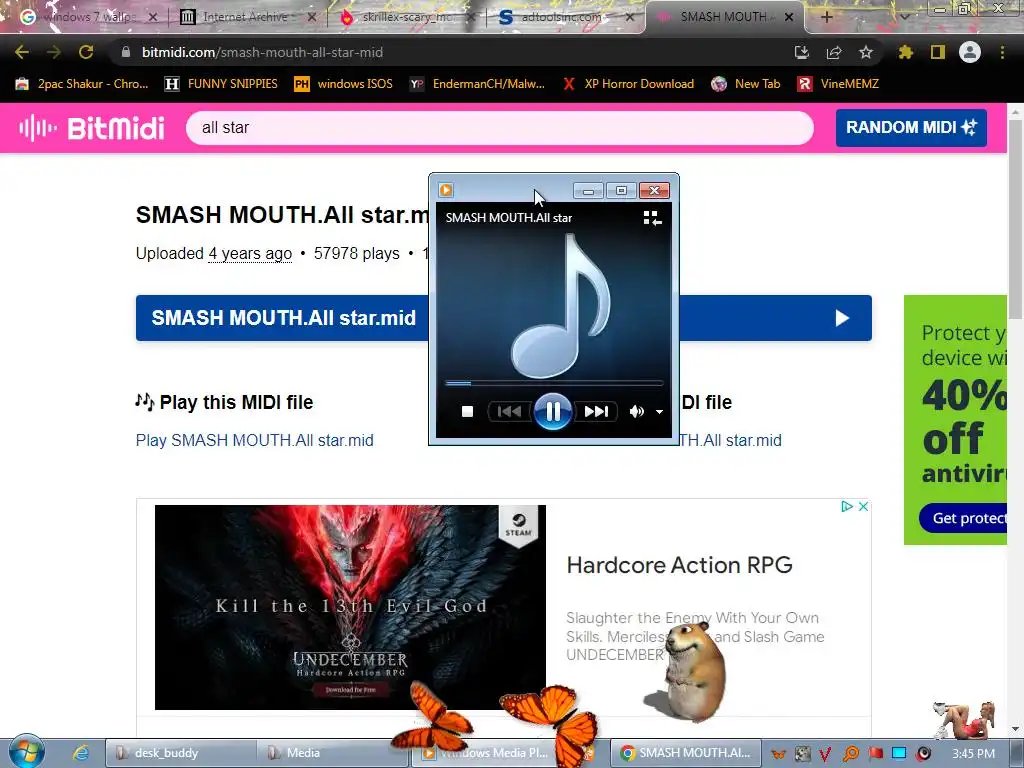The image size is (1024, 768).
Task: Click the Media Player title bar icon
Action: point(446,190)
